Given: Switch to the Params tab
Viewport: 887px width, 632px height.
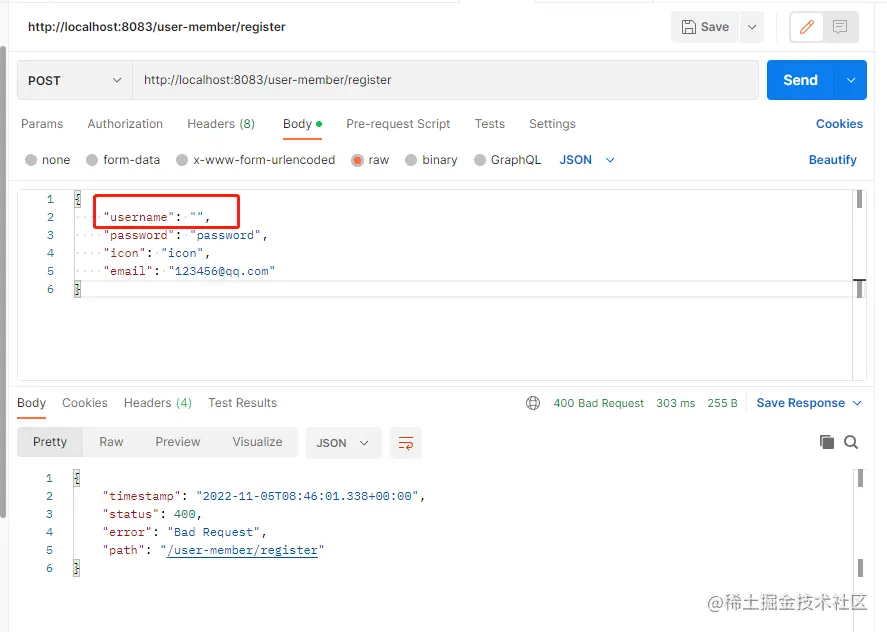Looking at the screenshot, I should [42, 124].
